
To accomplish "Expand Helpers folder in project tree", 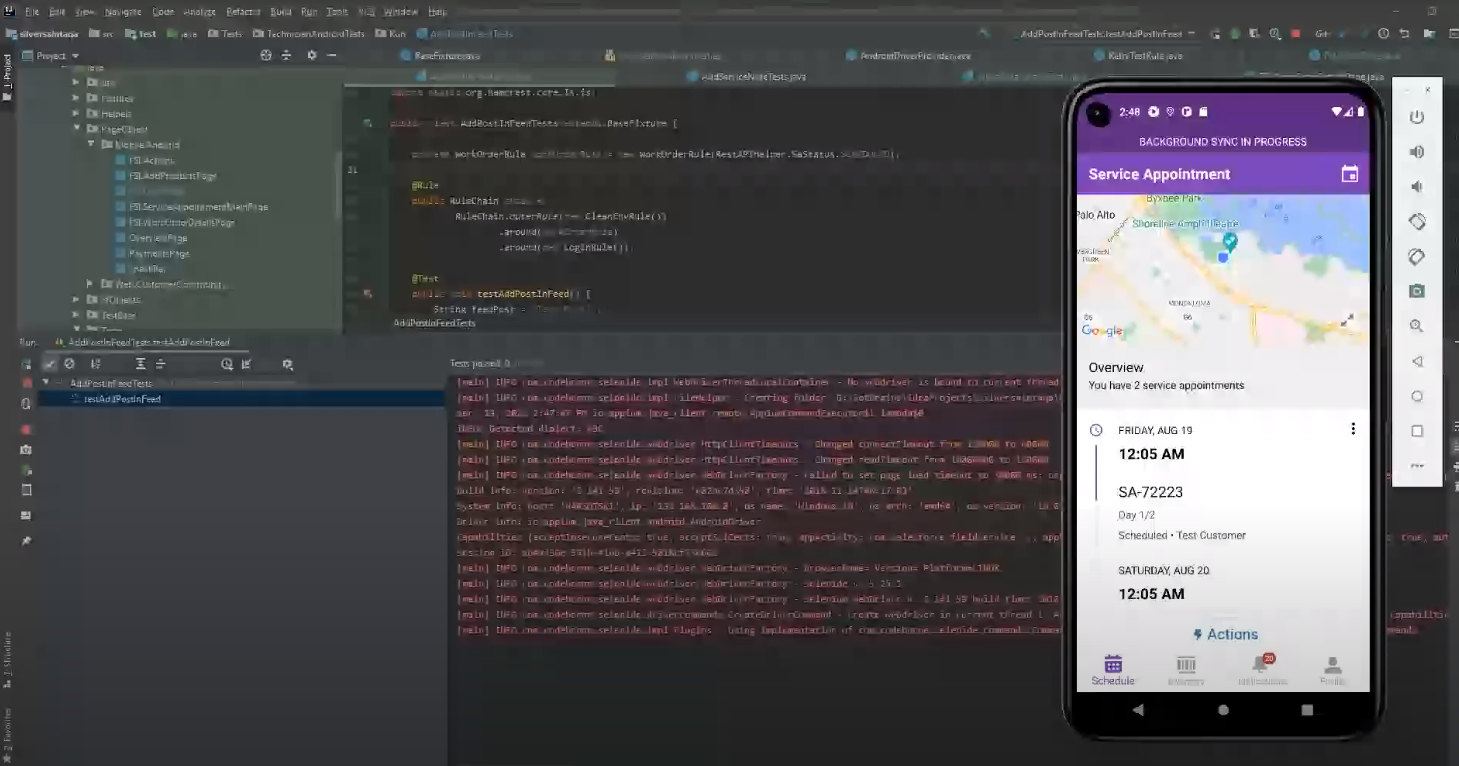I will pyautogui.click(x=76, y=113).
